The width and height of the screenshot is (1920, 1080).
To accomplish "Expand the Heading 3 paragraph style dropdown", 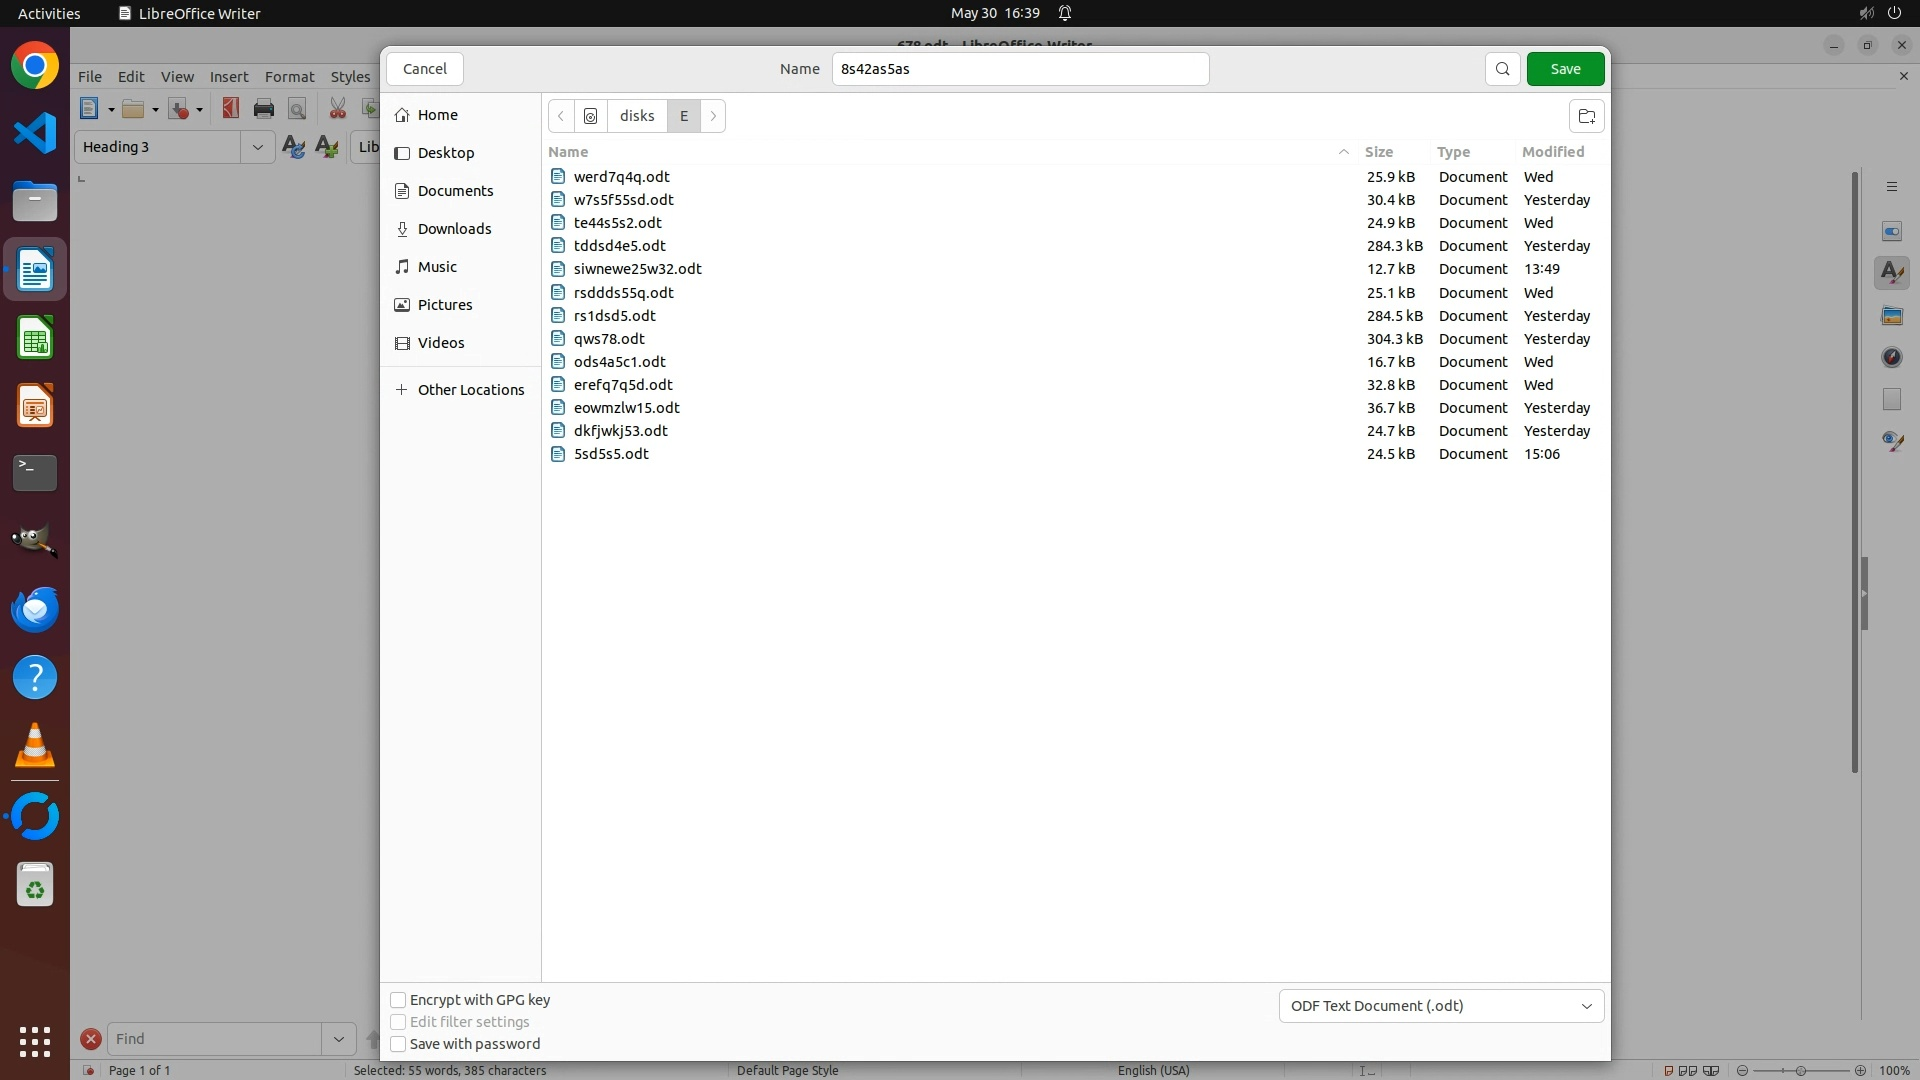I will (x=257, y=147).
